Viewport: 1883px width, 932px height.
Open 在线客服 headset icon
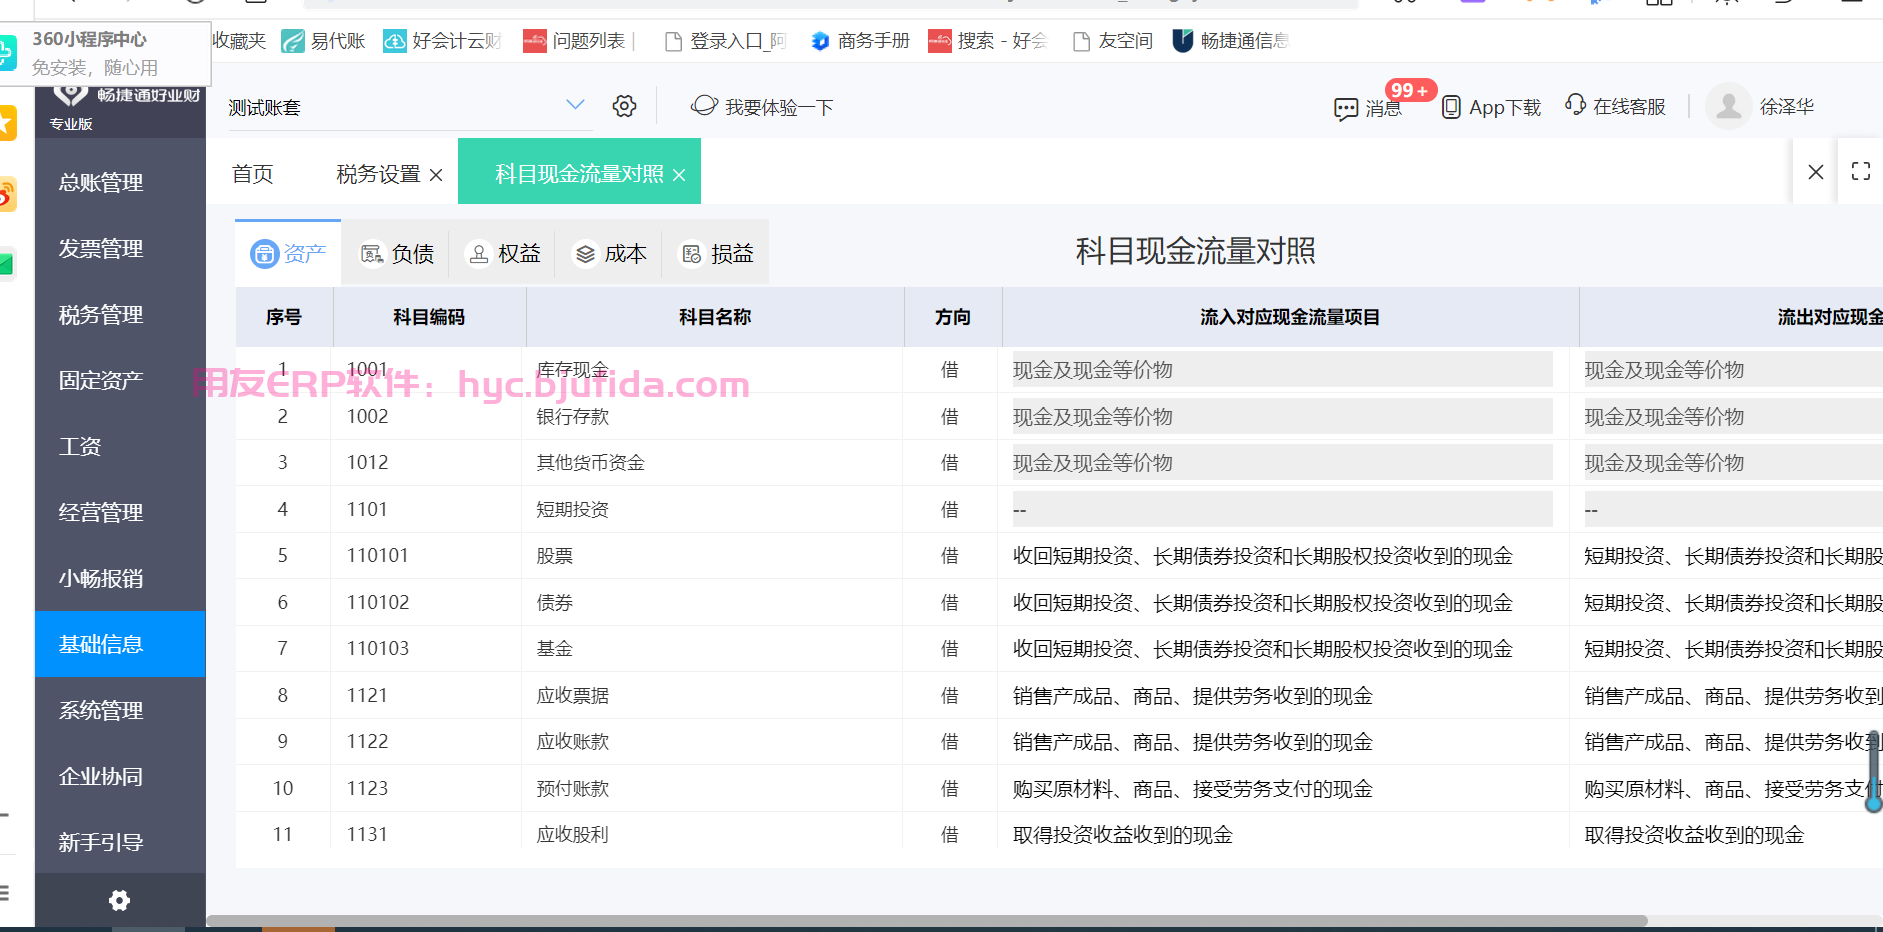[1575, 105]
